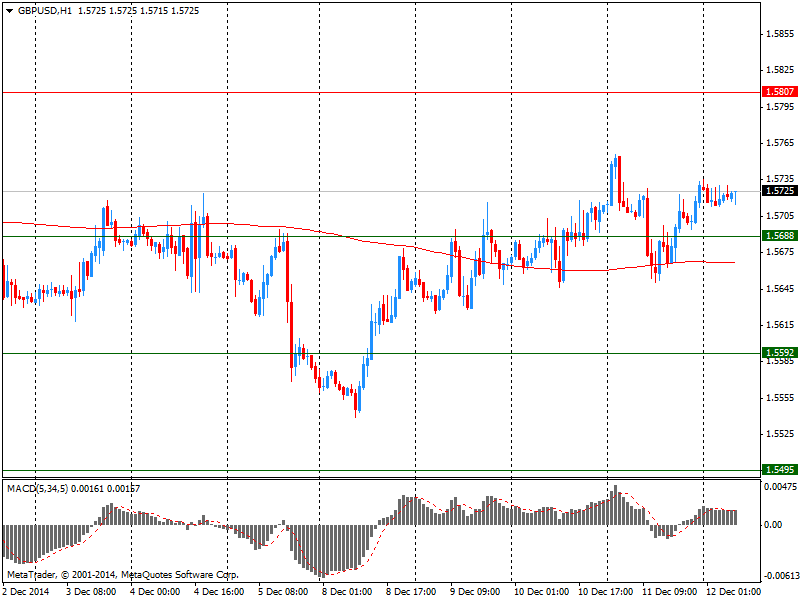Click the green 1.5688 price level label
Screen dimensions: 800x600
780,236
